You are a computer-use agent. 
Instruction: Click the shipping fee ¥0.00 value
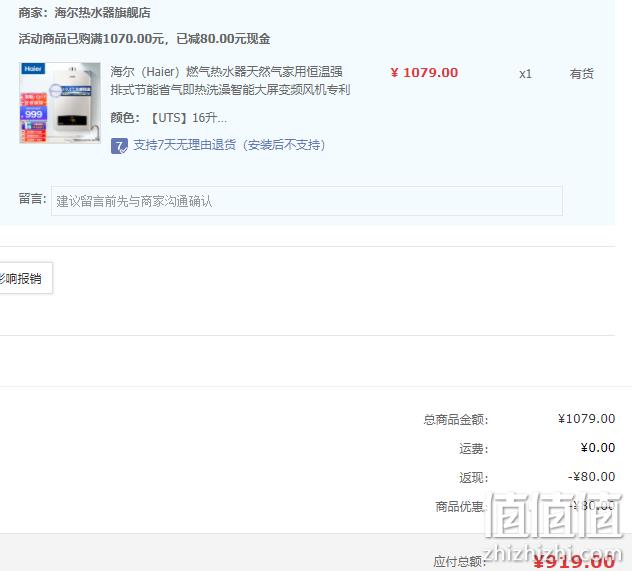click(x=598, y=448)
